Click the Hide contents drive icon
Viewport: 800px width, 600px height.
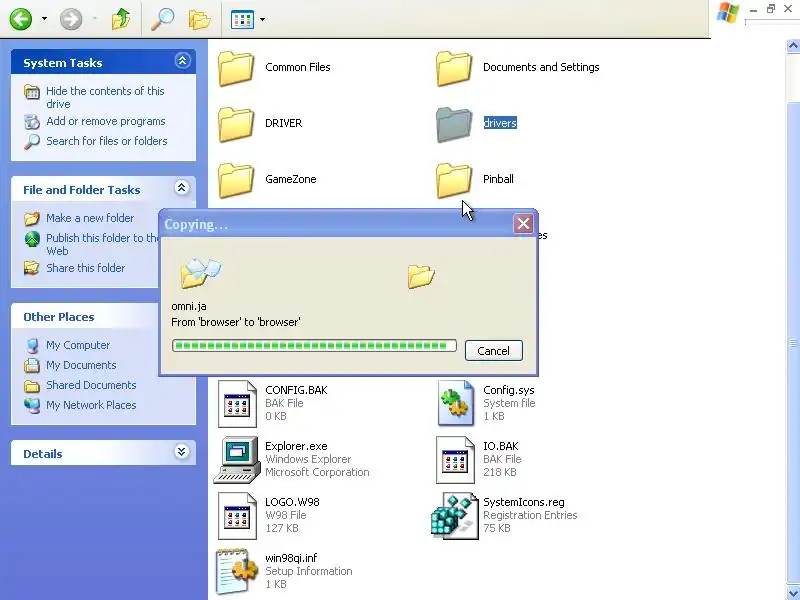click(x=32, y=92)
